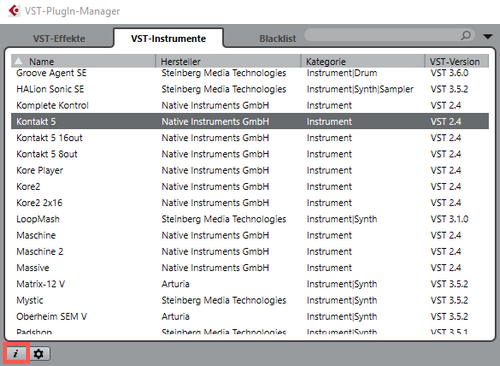Sort by the VST-Version column header

457,61
